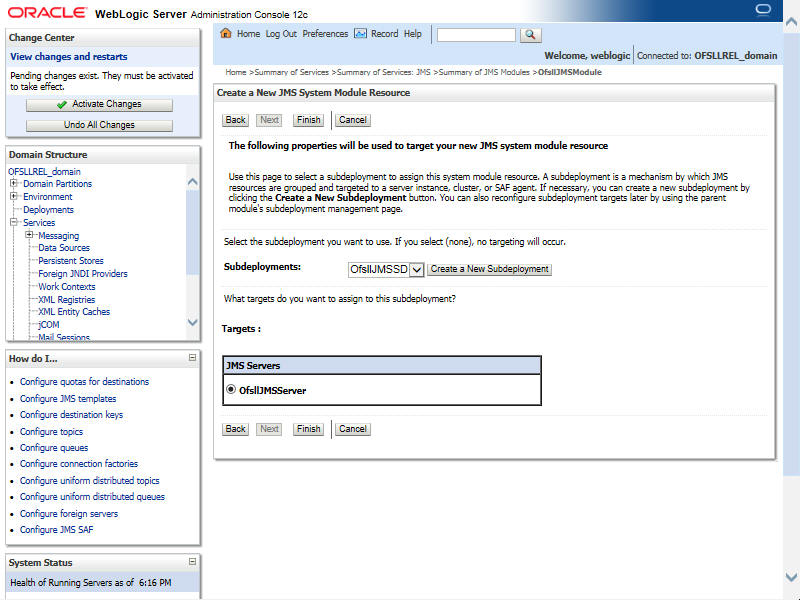Screen dimensions: 800x600
Task: Open Summary of Services: JMS breadcrumb
Action: point(384,72)
